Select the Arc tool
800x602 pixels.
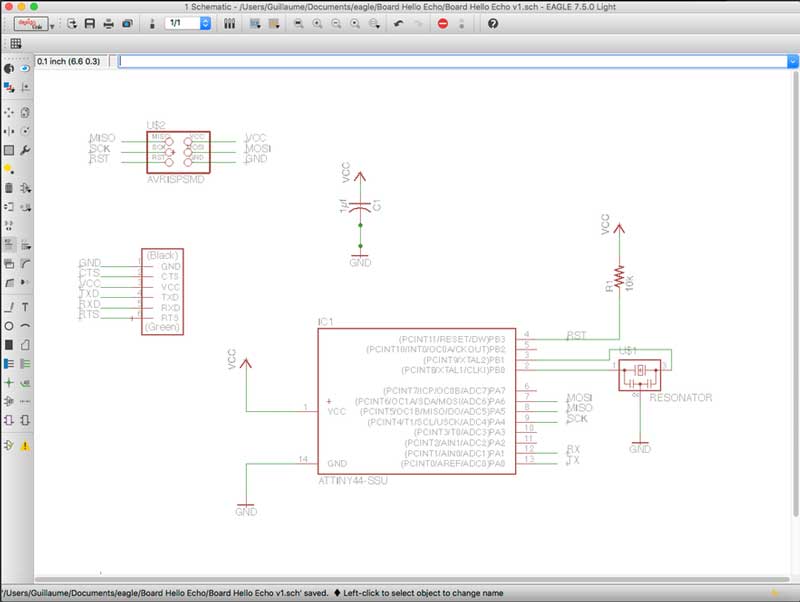[x=25, y=325]
